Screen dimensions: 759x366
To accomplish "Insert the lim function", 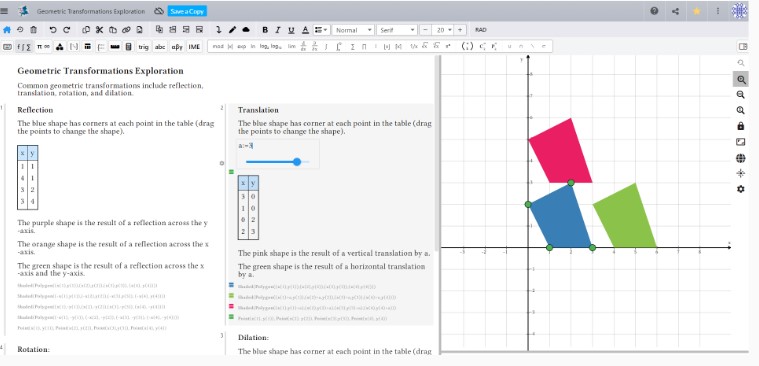I will 291,46.
